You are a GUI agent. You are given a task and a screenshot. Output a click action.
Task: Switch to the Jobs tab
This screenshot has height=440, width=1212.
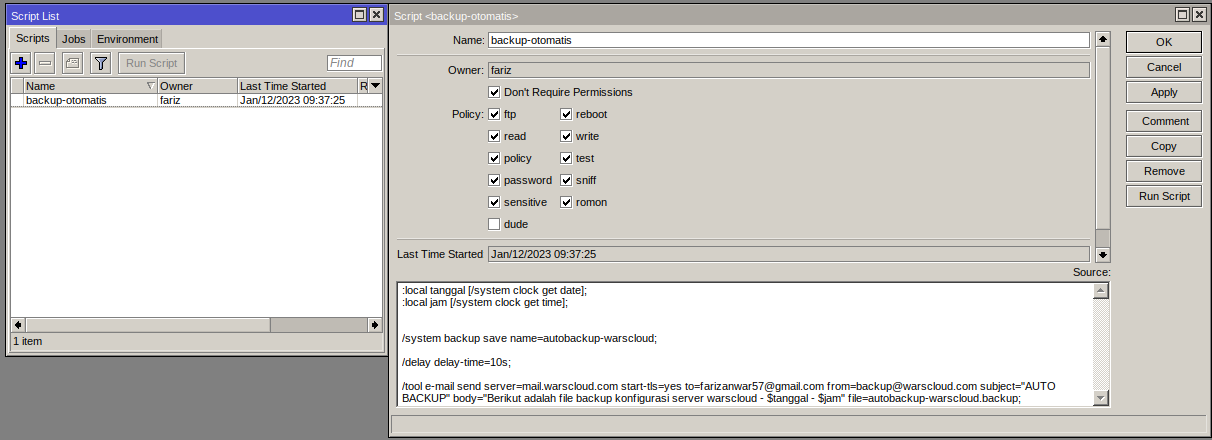(74, 39)
